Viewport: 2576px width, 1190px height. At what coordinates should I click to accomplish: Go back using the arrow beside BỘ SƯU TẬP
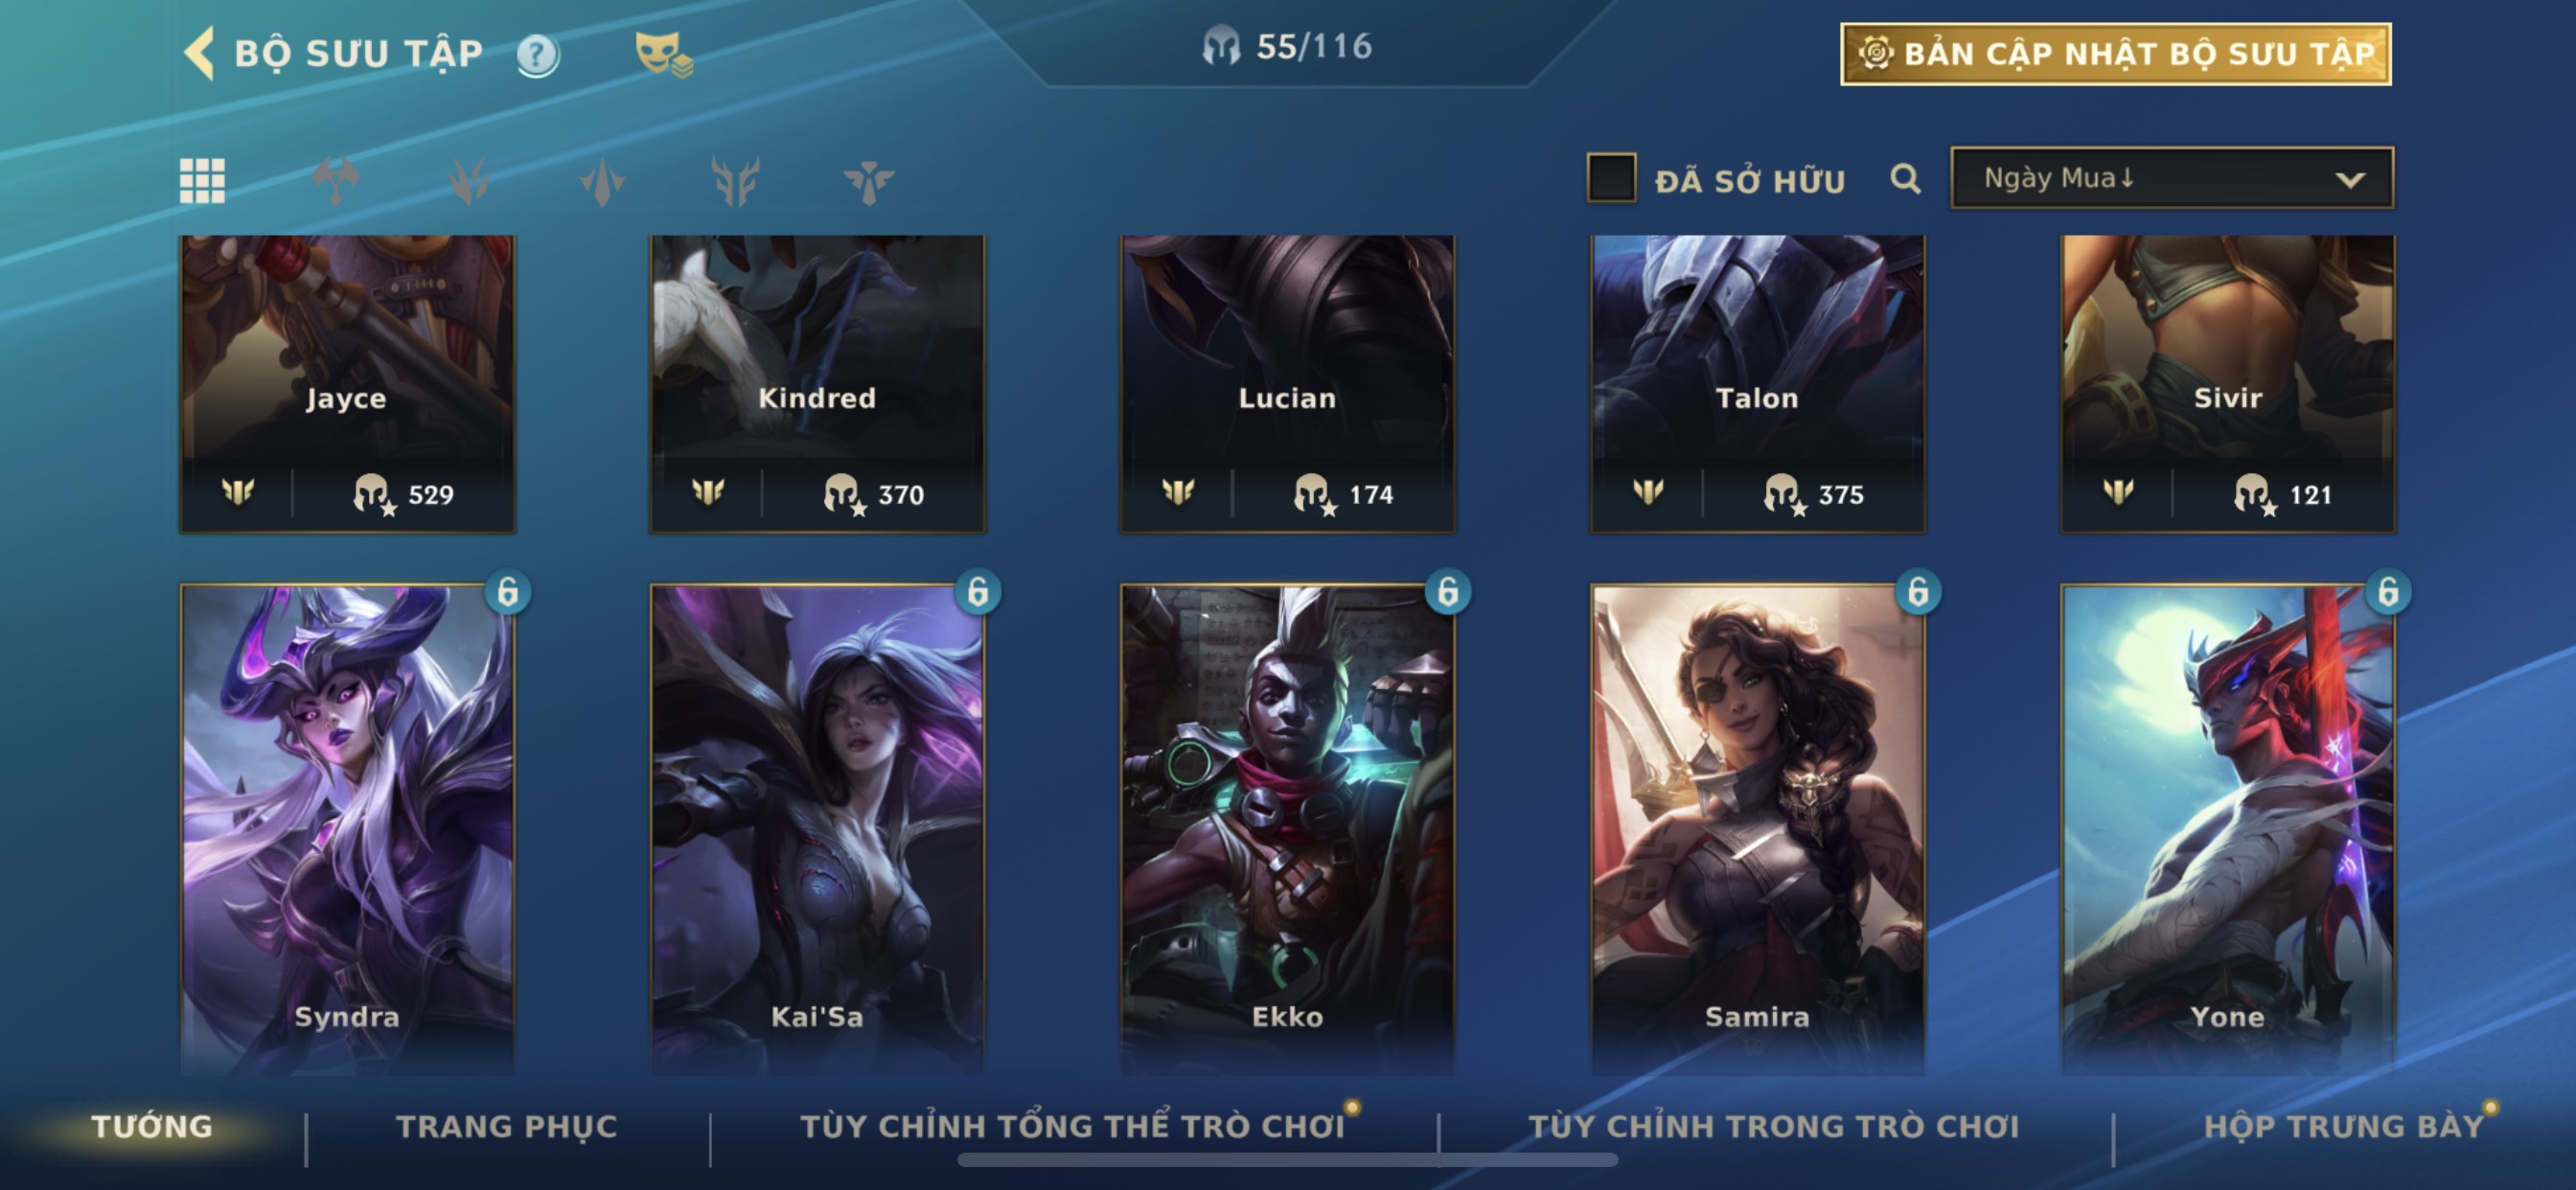pyautogui.click(x=200, y=53)
